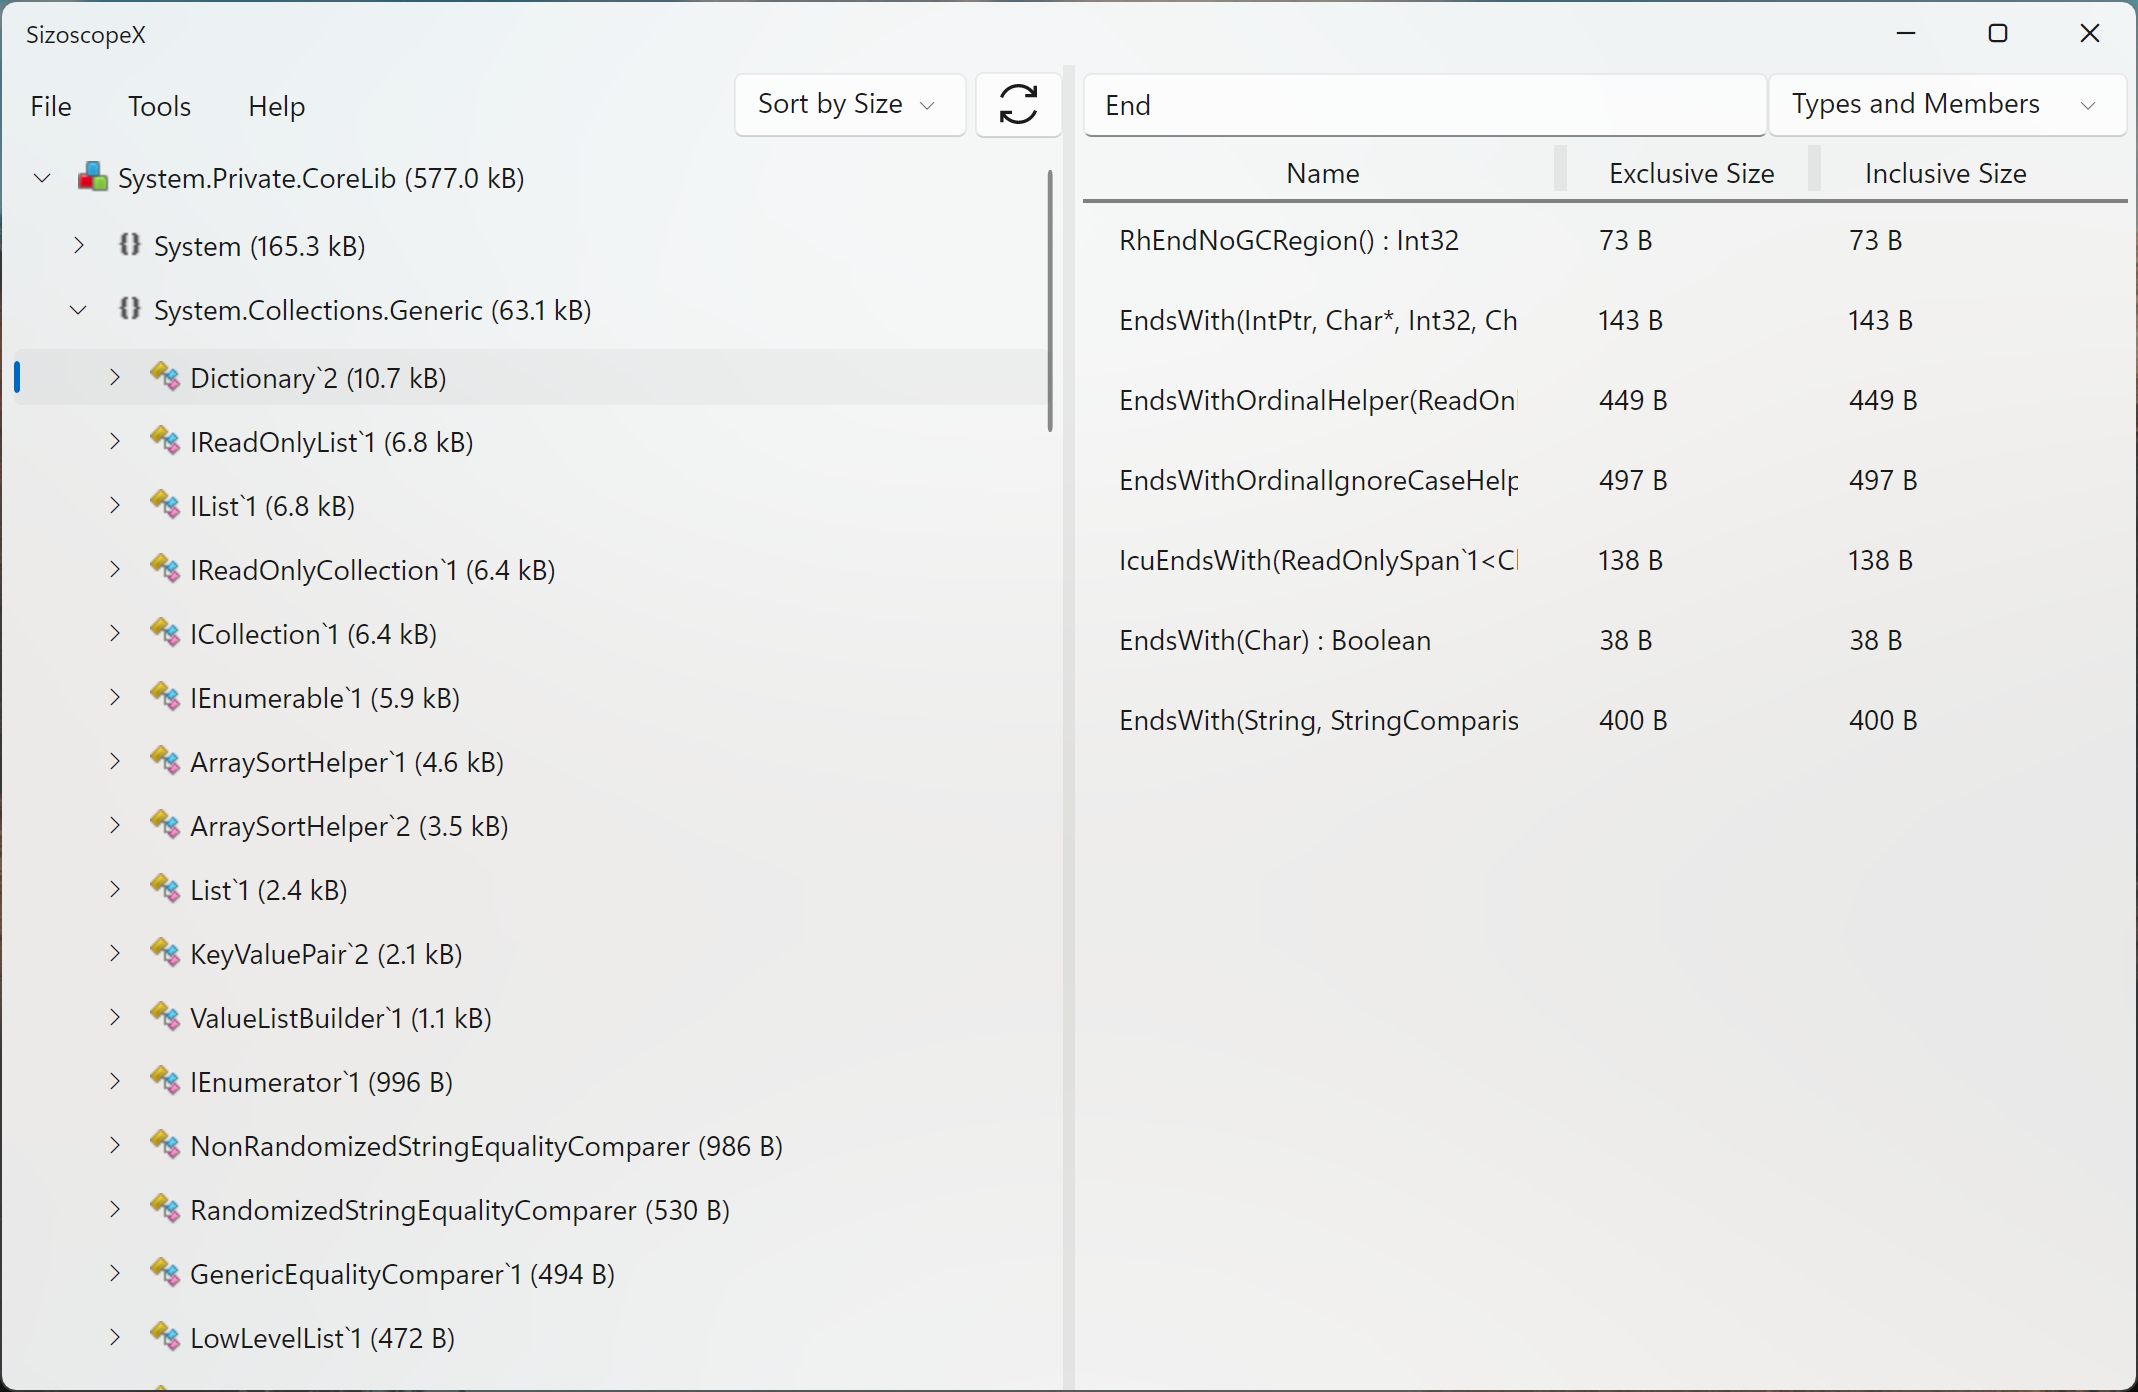Click the IList`1 type icon

[x=165, y=506]
